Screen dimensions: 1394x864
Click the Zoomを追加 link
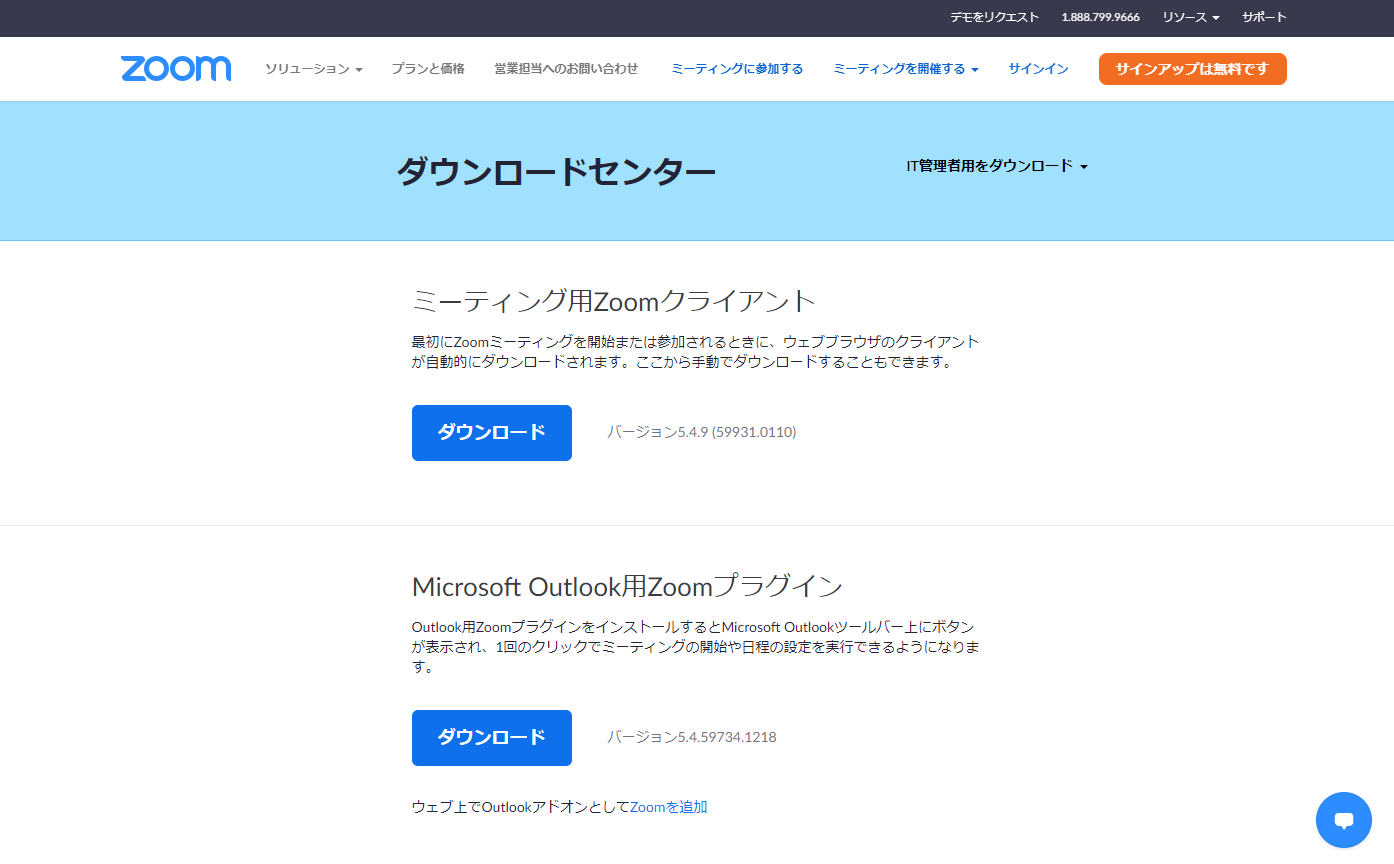(x=669, y=807)
